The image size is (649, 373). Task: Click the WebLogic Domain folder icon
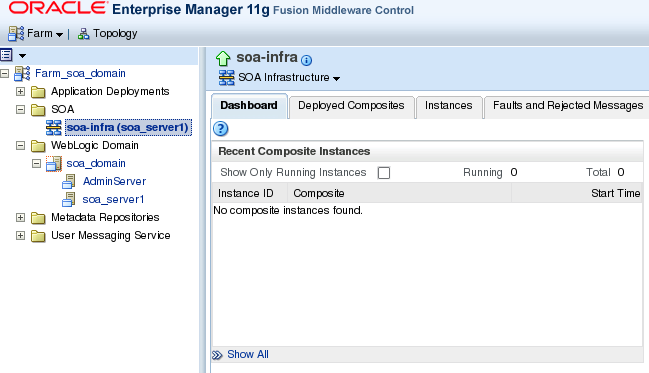[x=38, y=146]
